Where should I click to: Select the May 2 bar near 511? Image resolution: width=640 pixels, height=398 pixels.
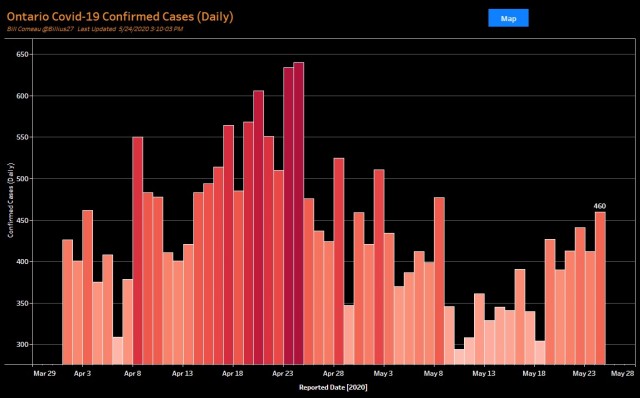pos(379,267)
